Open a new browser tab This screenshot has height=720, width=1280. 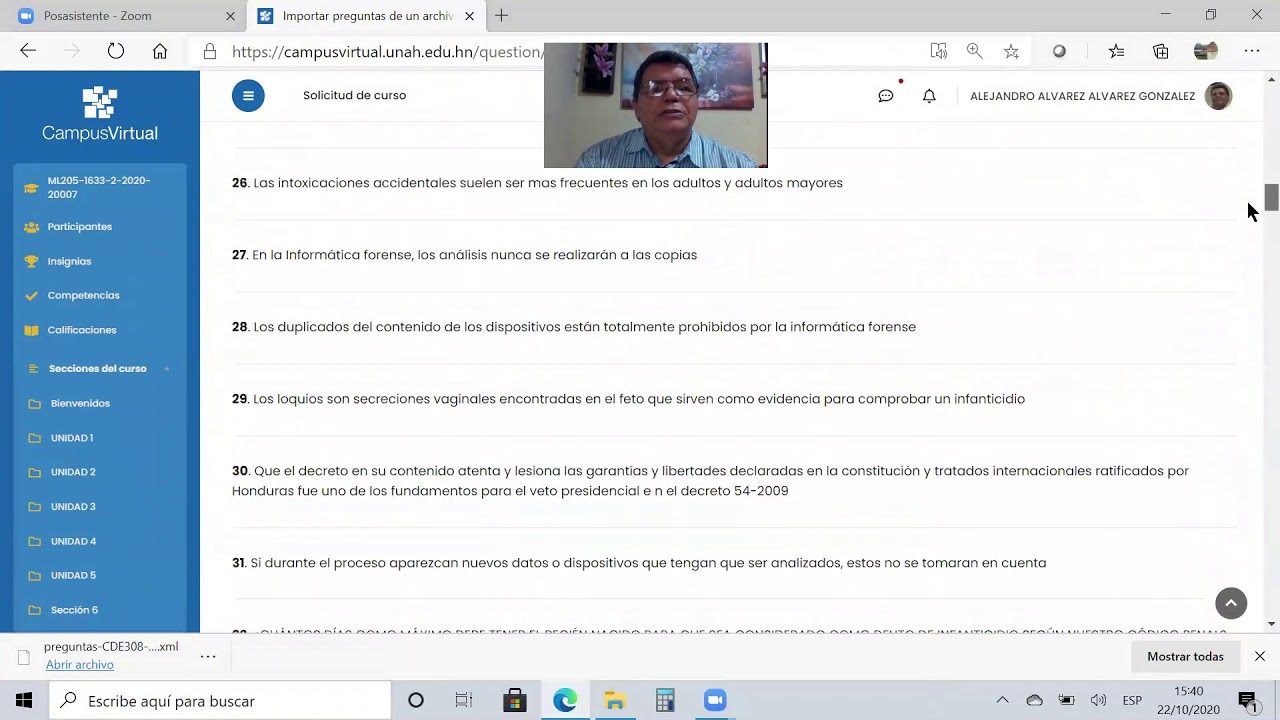pyautogui.click(x=501, y=16)
